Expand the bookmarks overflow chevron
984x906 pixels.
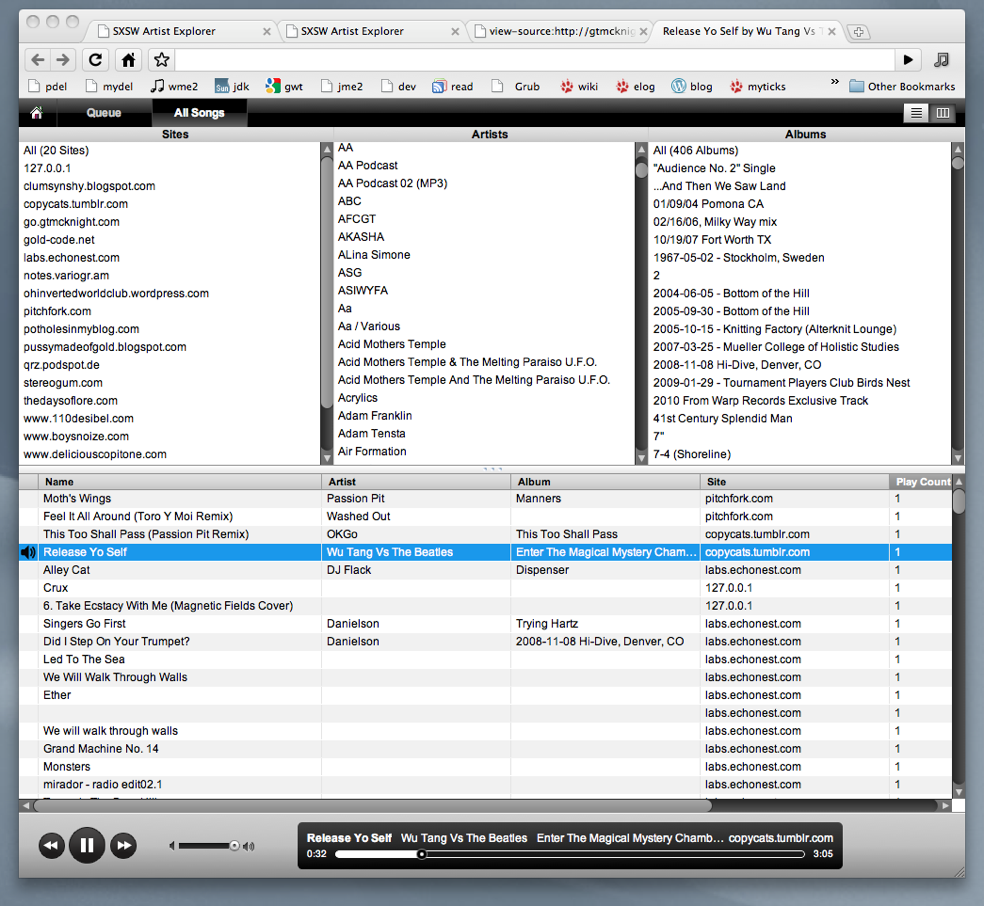point(835,85)
